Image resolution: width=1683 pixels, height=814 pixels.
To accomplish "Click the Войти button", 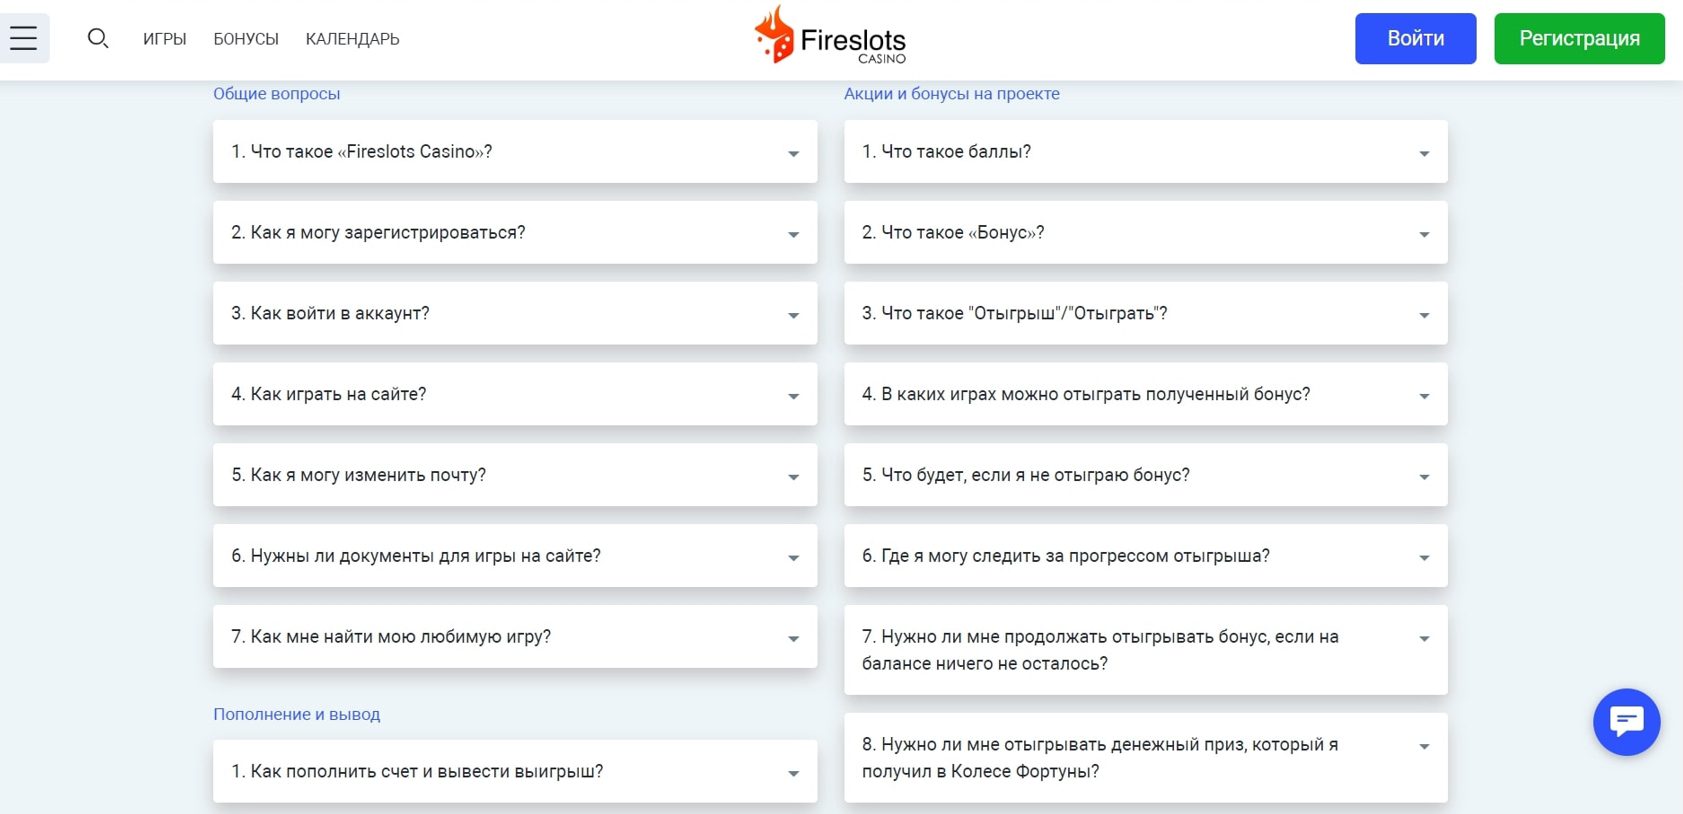I will pos(1415,38).
